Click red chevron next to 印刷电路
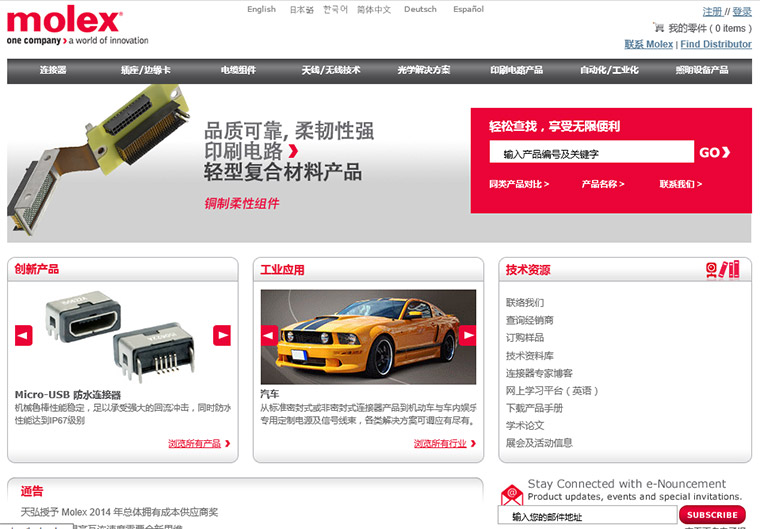The image size is (760, 529). (293, 152)
